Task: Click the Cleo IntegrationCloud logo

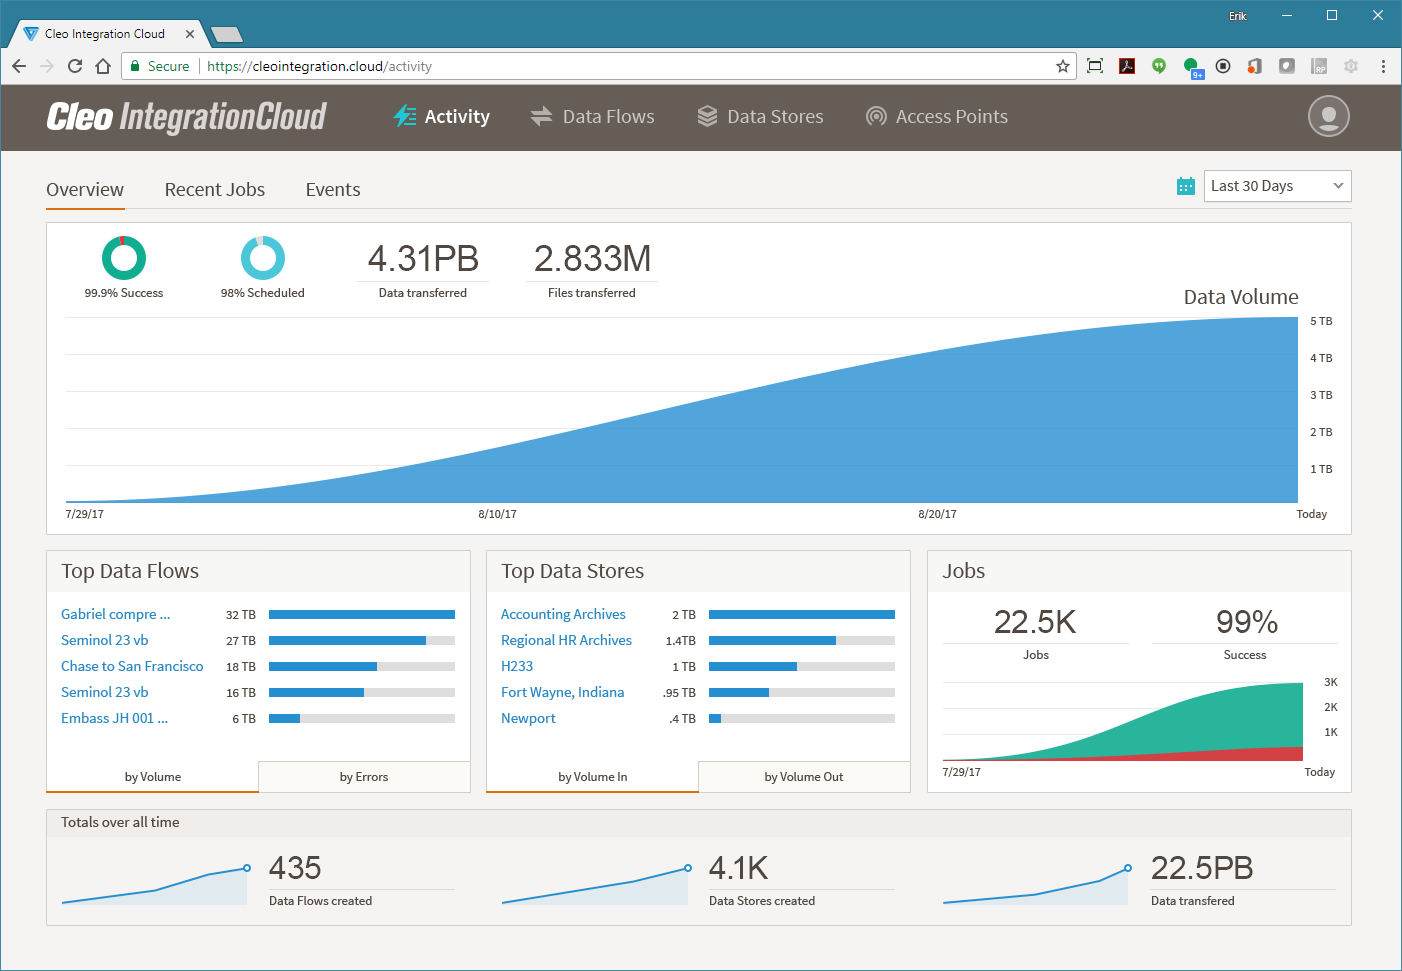Action: 186,117
